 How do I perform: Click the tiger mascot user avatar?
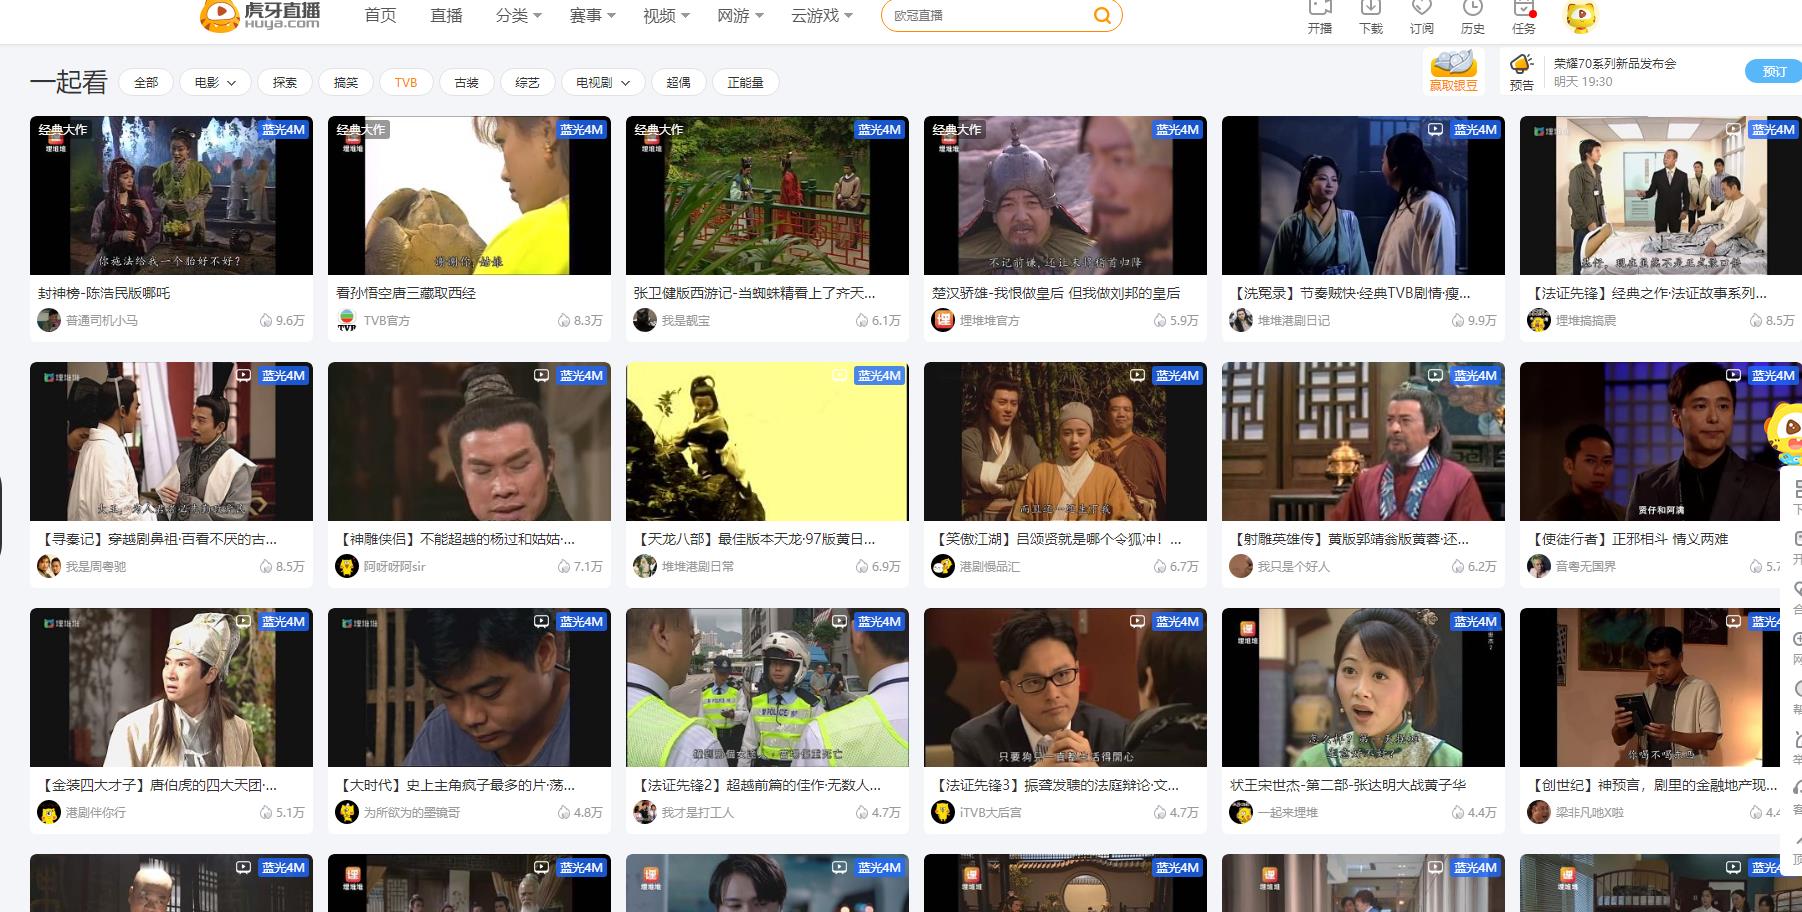1581,17
